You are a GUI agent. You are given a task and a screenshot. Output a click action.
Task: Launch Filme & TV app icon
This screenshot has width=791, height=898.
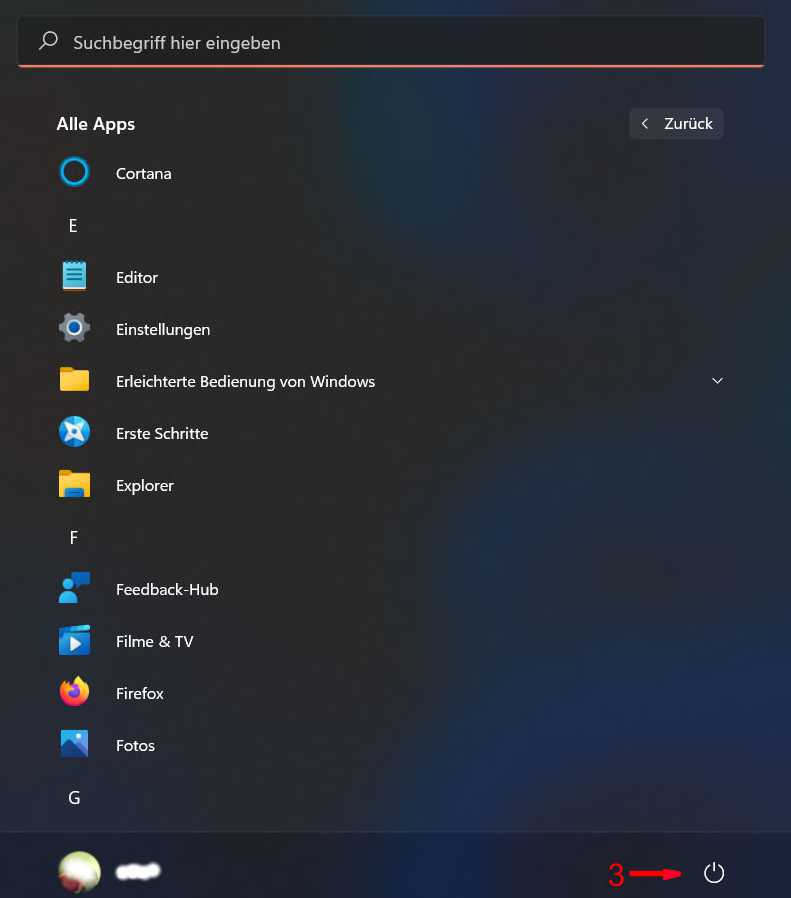click(x=74, y=640)
